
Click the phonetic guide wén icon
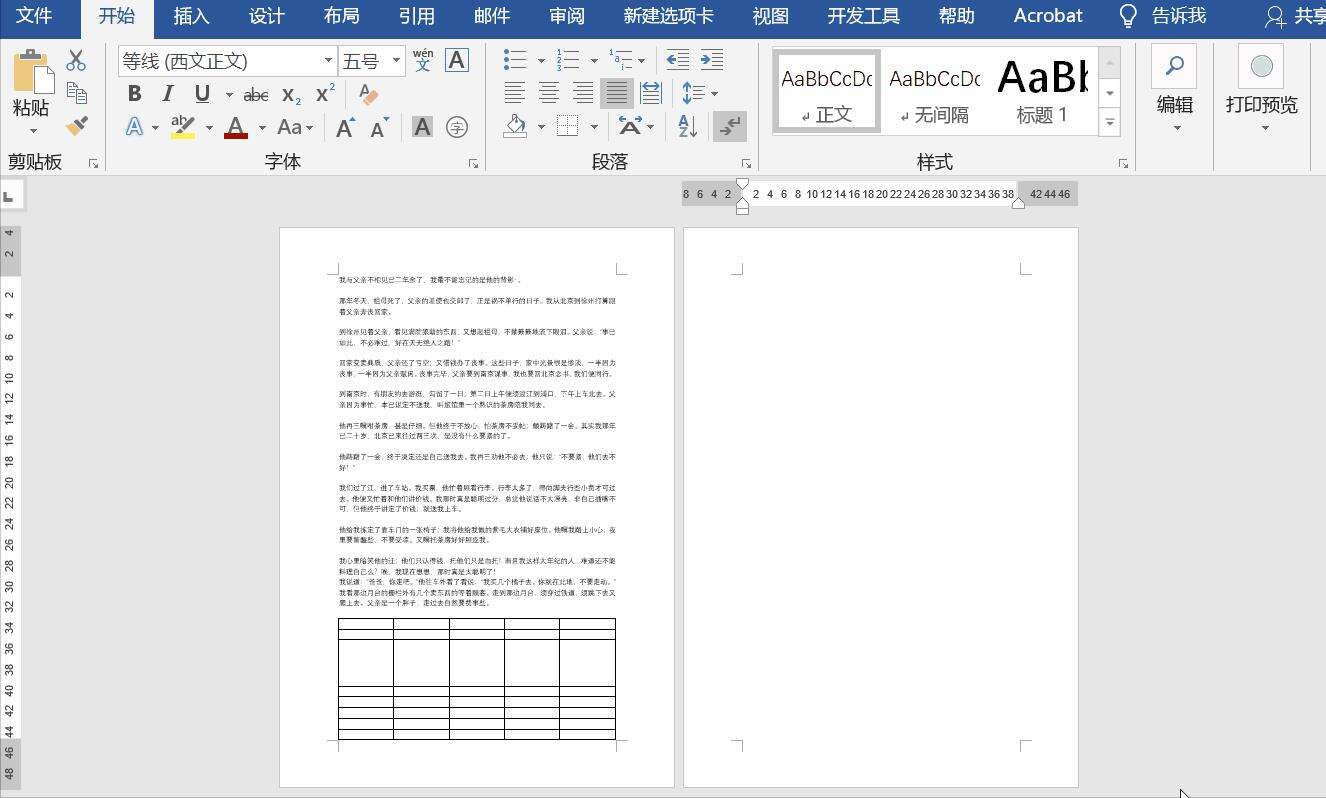point(423,60)
